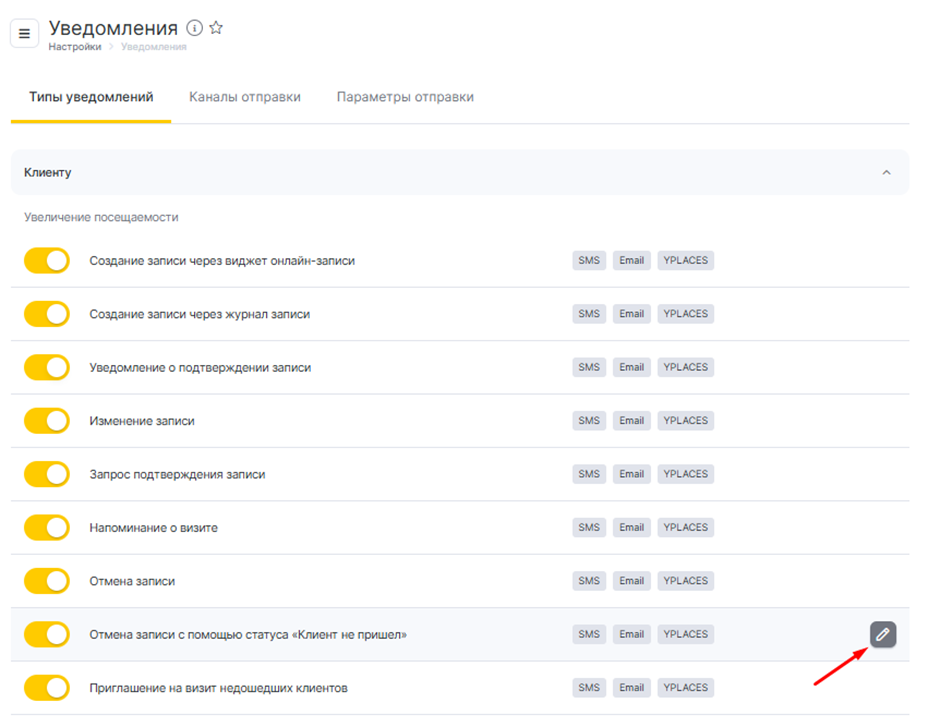Open Приглашение на визит недошедших клиентов row
Image resolution: width=940 pixels, height=727 pixels.
(219, 688)
